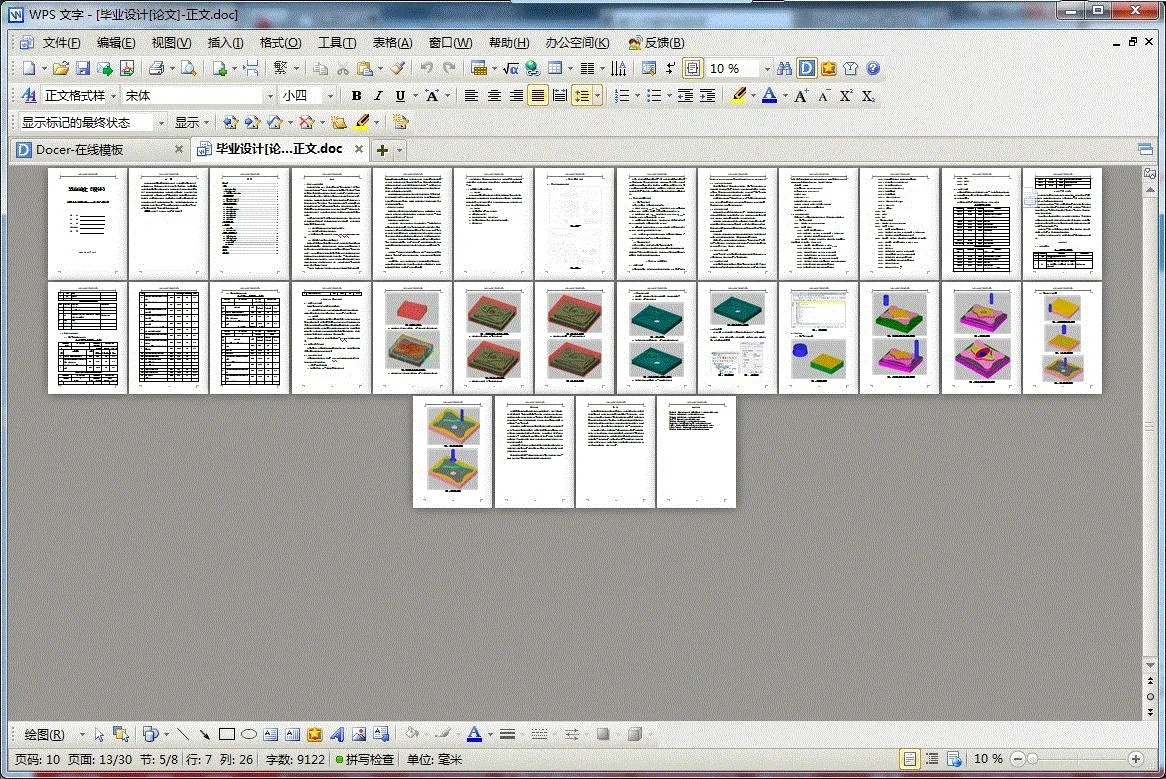The height and width of the screenshot is (779, 1166).
Task: Open the 显示标记的最终状态 dropdown
Action: (161, 122)
